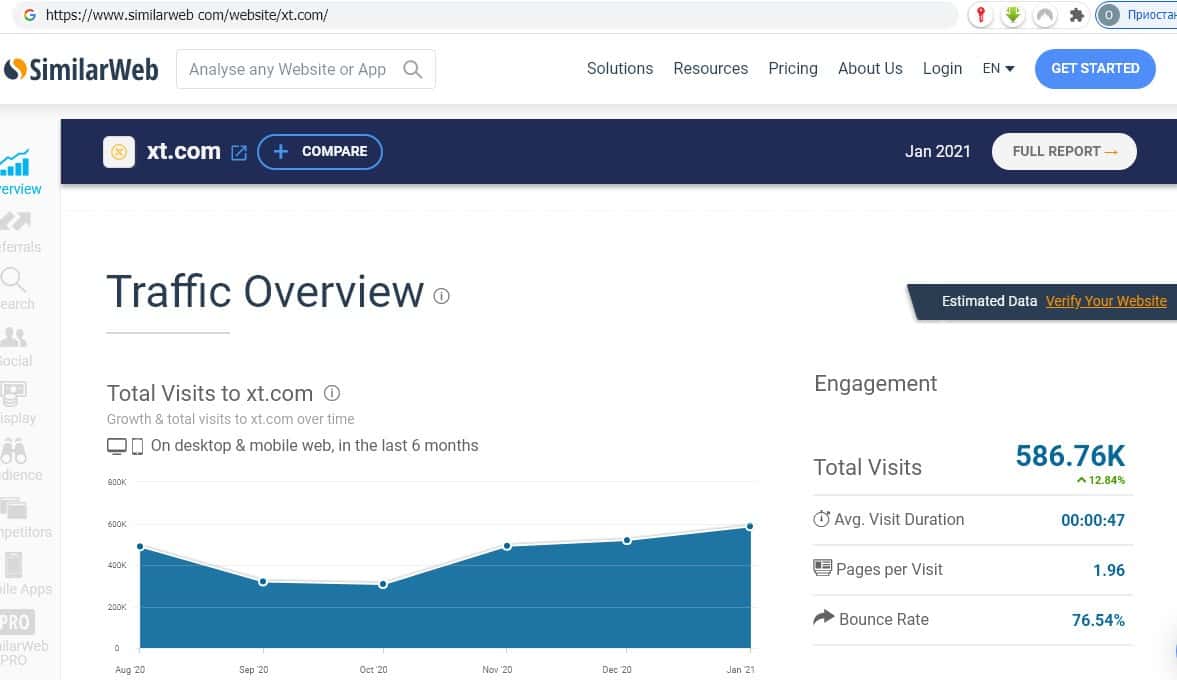Select the Nov '20 data point on chart
Viewport: 1177px width, 680px height.
point(507,546)
